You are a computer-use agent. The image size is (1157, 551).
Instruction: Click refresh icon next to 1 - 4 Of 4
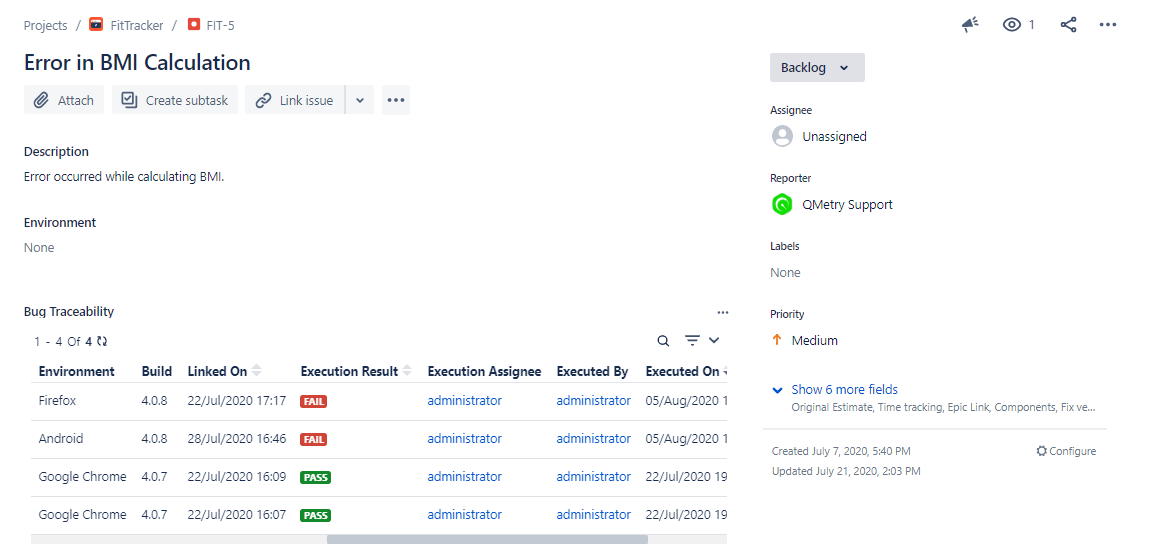point(102,342)
